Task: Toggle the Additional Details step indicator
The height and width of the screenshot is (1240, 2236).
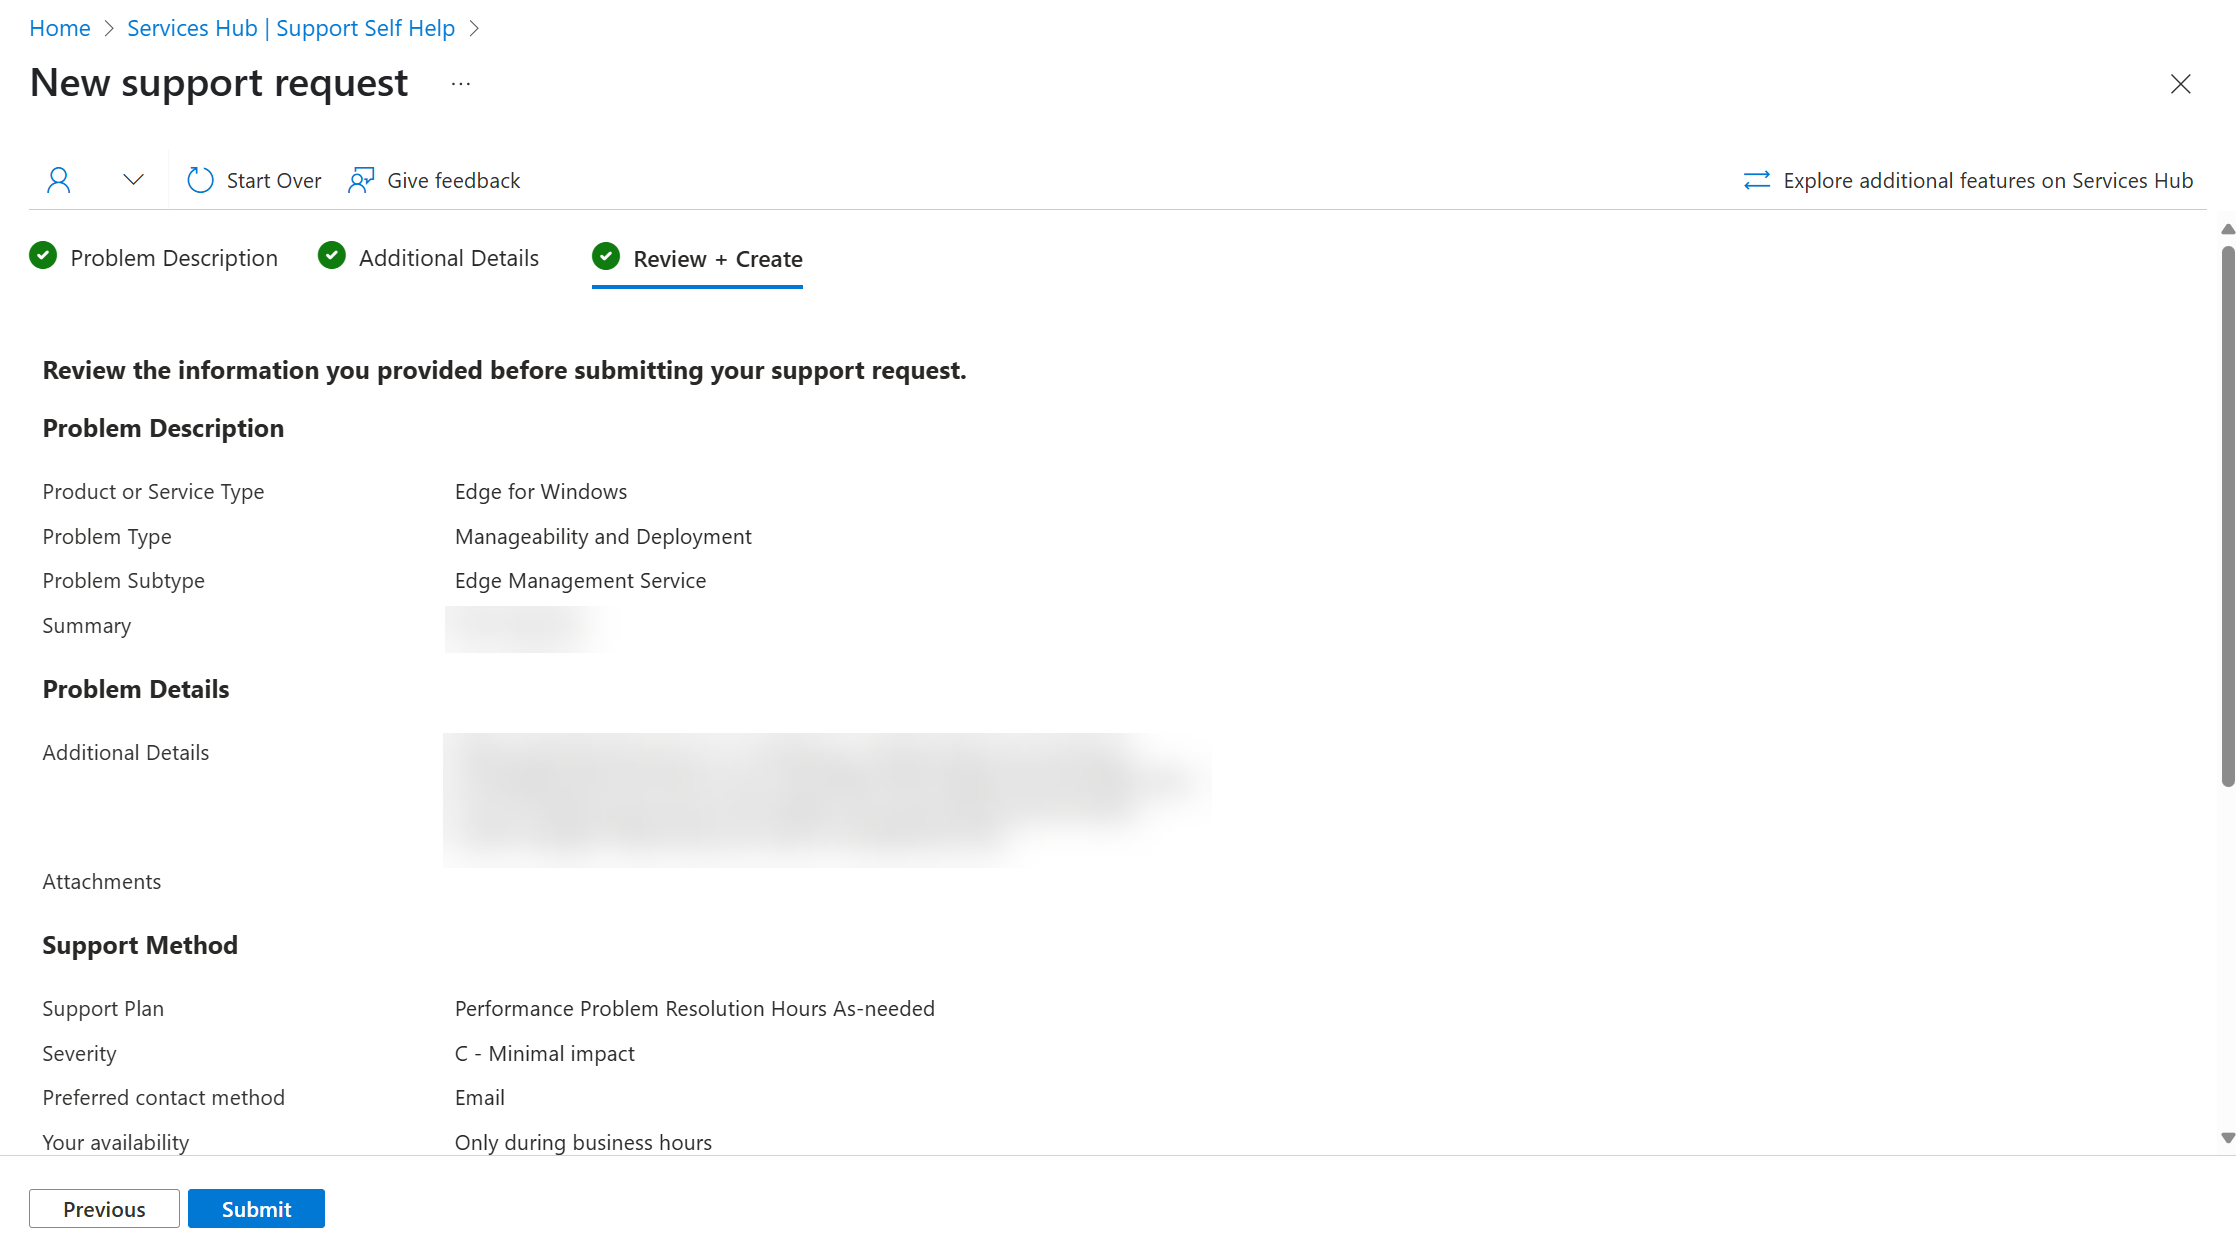Action: 429,258
